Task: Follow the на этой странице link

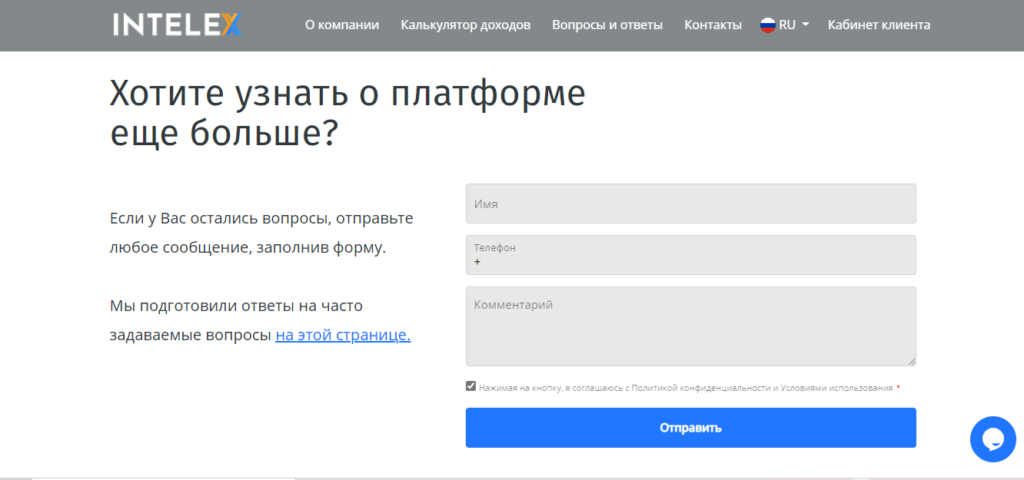Action: (343, 335)
